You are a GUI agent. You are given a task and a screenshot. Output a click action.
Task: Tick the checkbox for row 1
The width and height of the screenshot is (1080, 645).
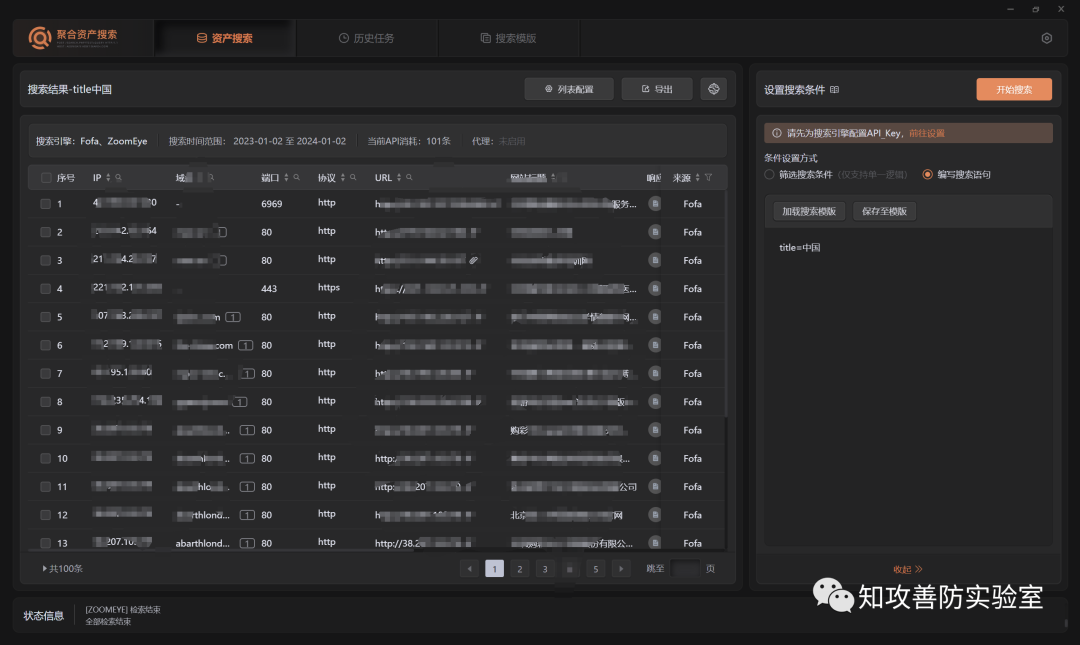[x=45, y=204]
